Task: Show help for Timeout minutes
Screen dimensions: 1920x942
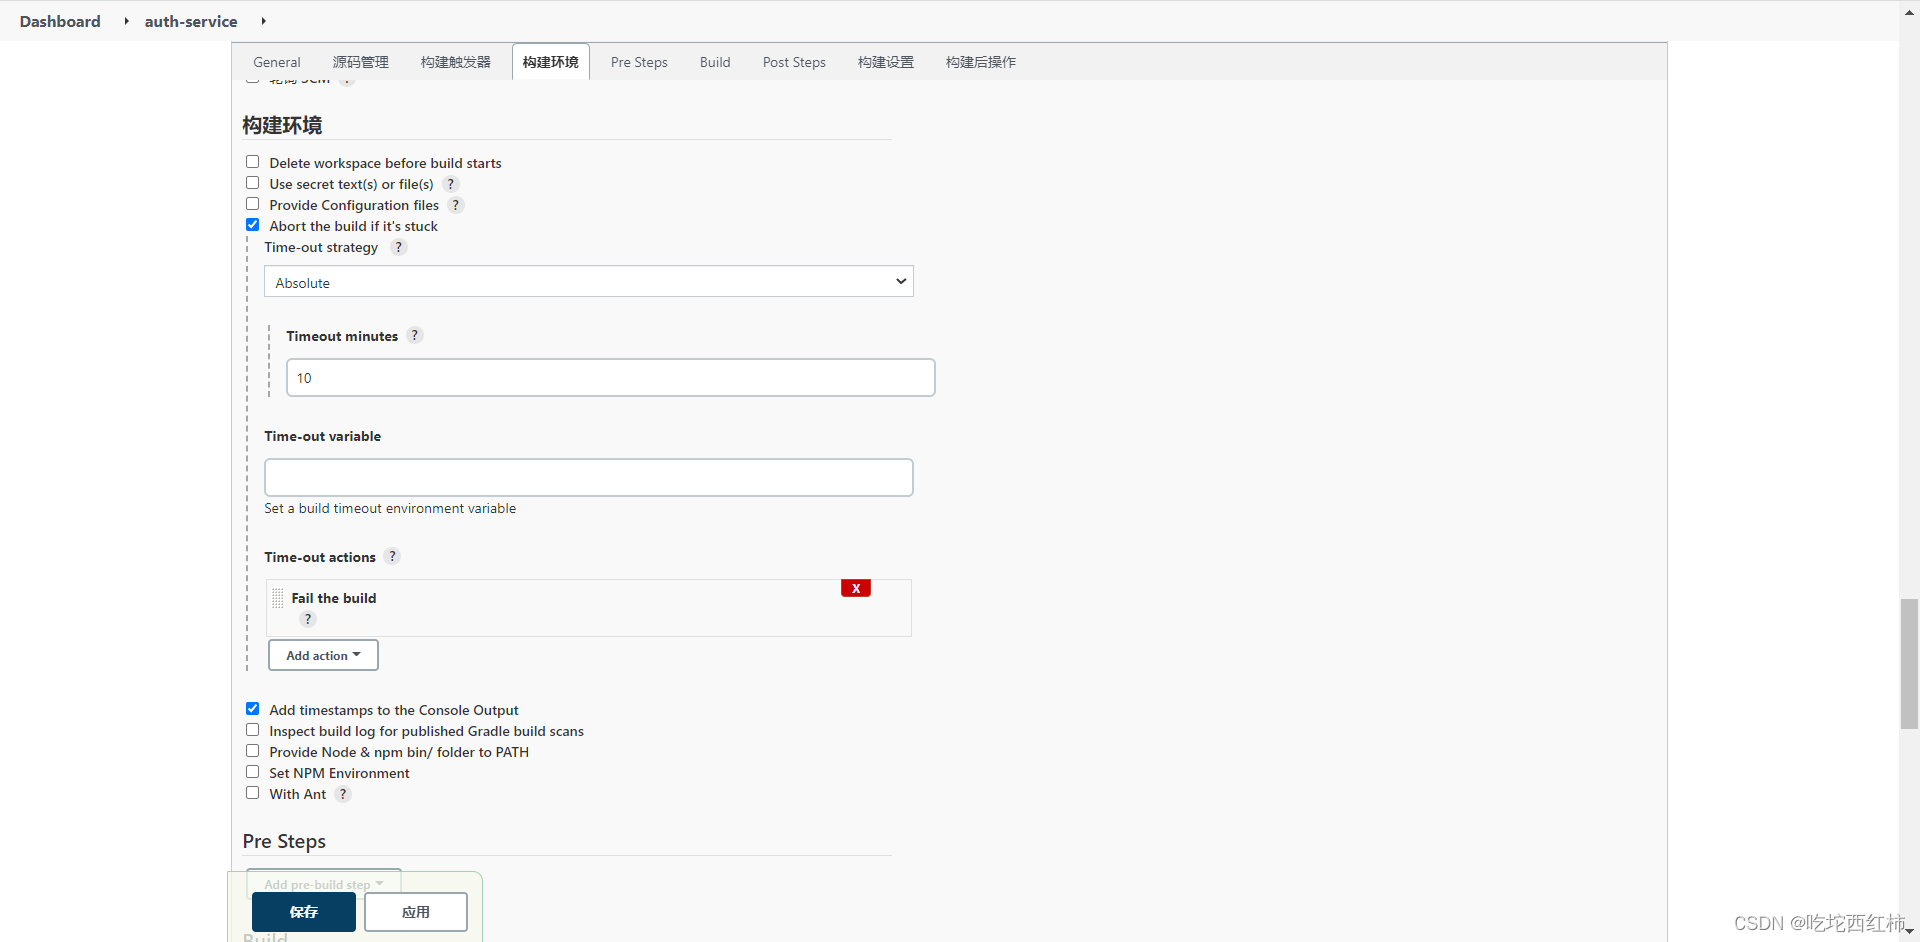Action: [x=415, y=335]
